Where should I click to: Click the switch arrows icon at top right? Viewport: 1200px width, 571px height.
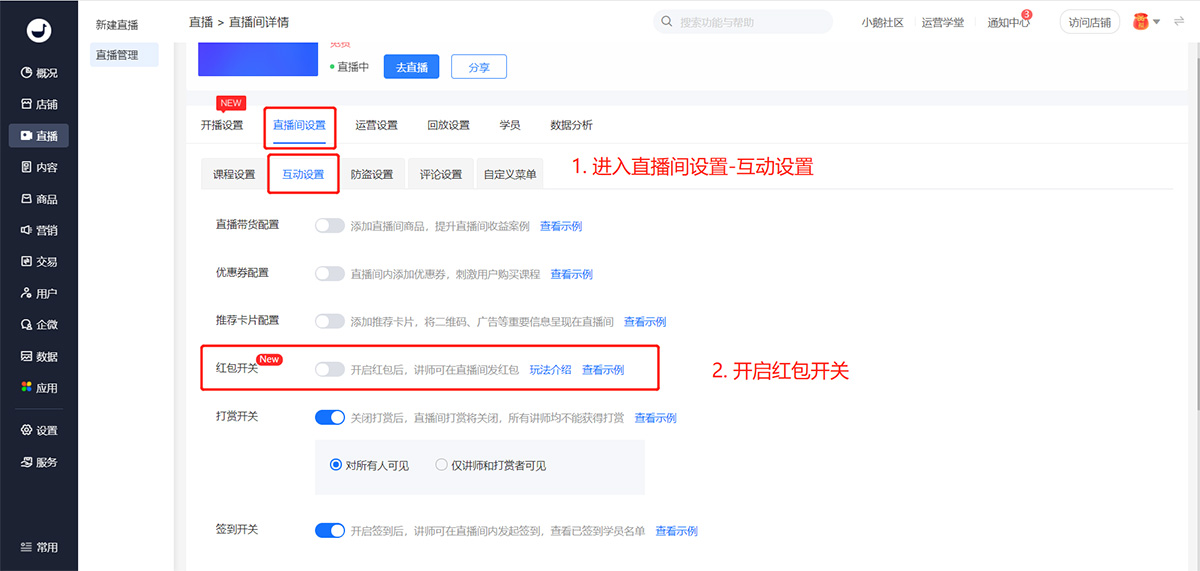(1178, 22)
